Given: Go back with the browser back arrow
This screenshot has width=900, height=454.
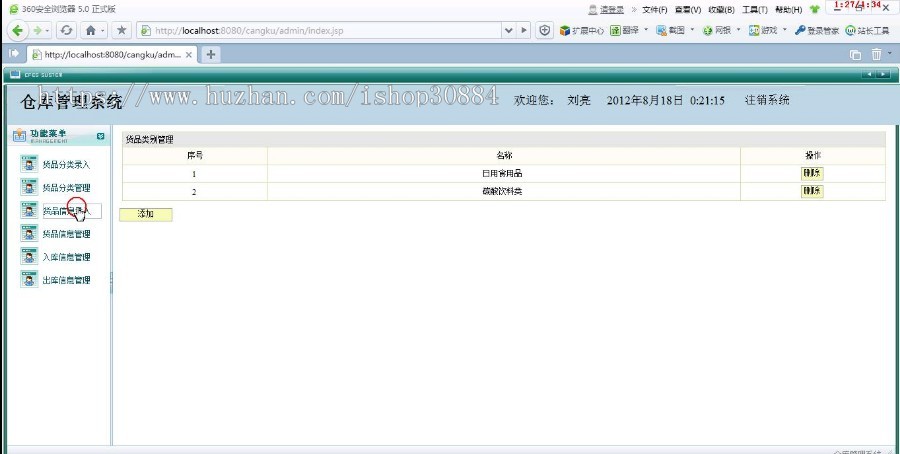Looking at the screenshot, I should 17,30.
